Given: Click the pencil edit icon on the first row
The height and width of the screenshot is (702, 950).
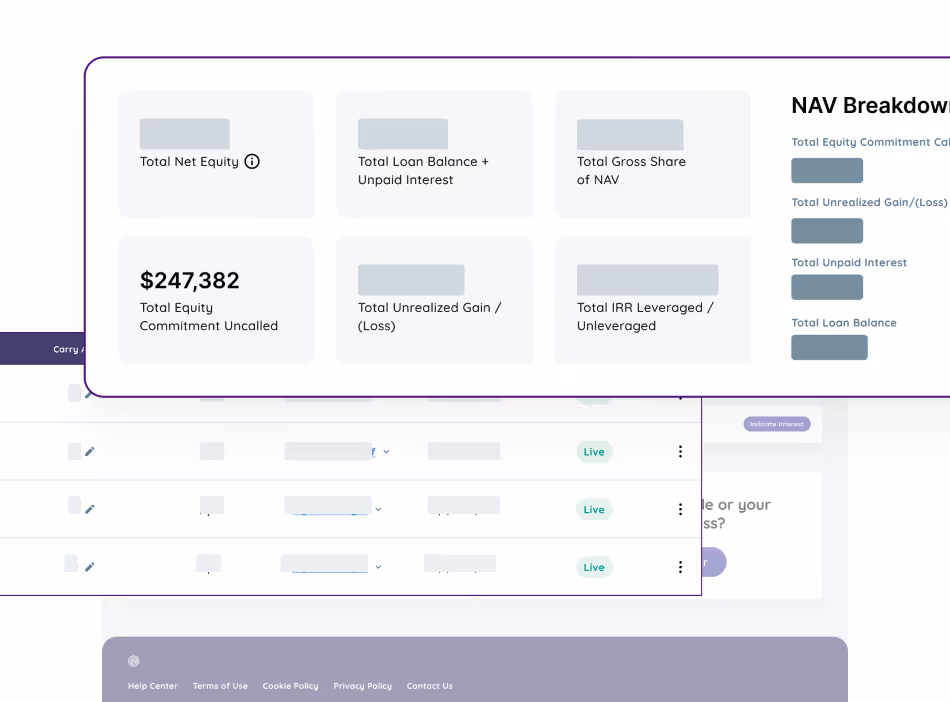Looking at the screenshot, I should pyautogui.click(x=89, y=393).
